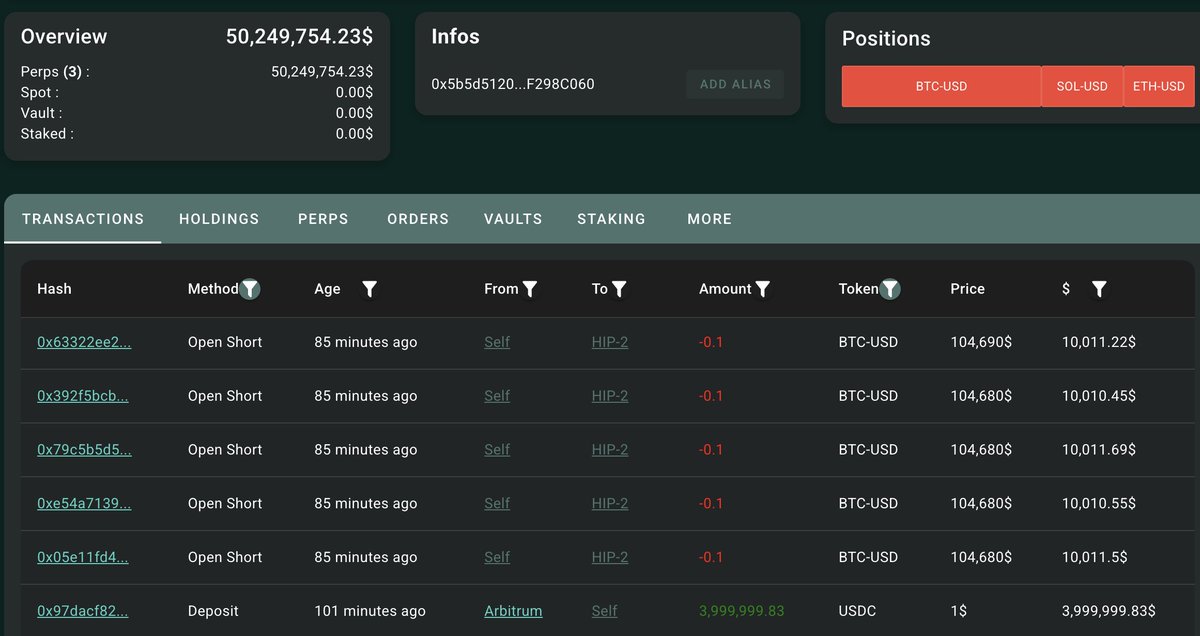The height and width of the screenshot is (636, 1200).
Task: Select the SOL-USD position segment
Action: click(1082, 86)
